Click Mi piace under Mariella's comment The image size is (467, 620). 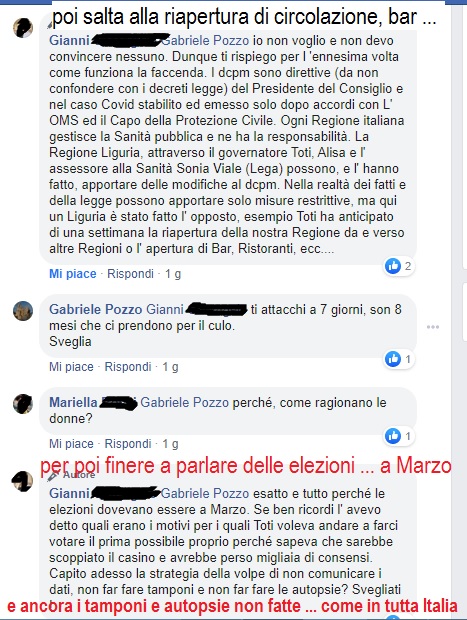71,444
